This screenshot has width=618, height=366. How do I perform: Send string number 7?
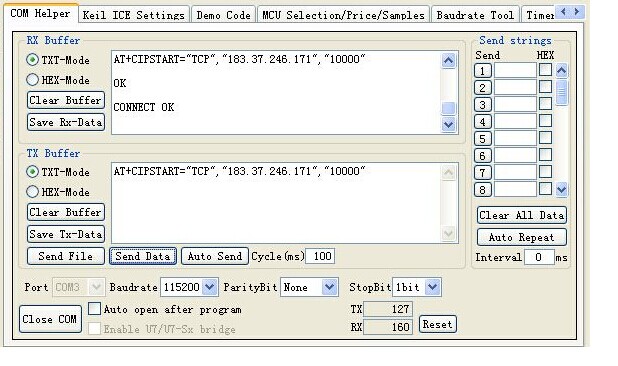click(483, 173)
